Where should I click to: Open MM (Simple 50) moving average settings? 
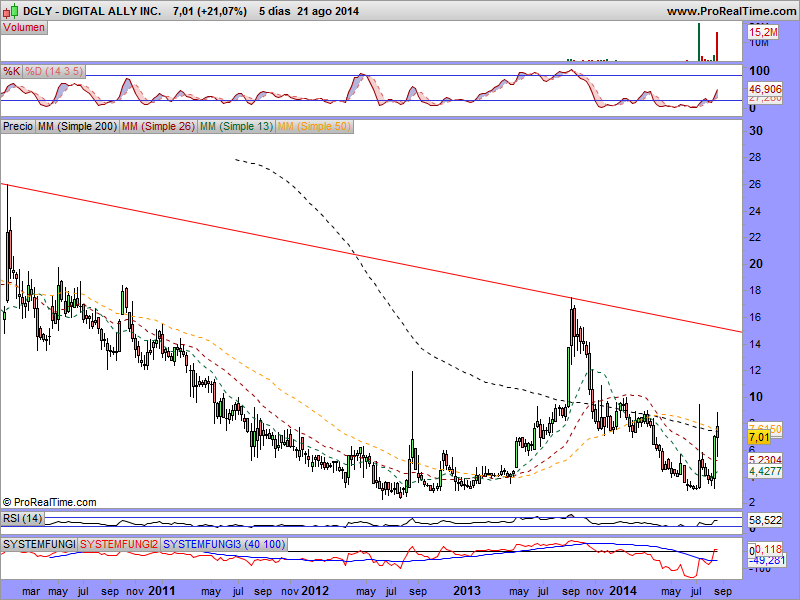tap(314, 126)
